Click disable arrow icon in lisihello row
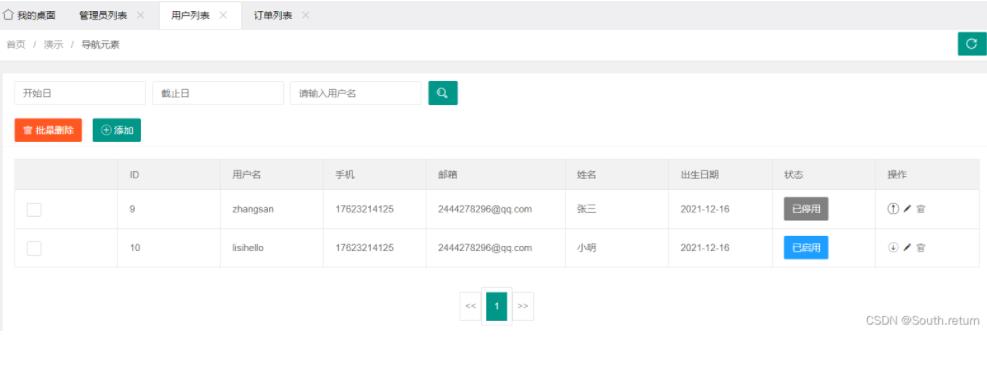 click(893, 248)
